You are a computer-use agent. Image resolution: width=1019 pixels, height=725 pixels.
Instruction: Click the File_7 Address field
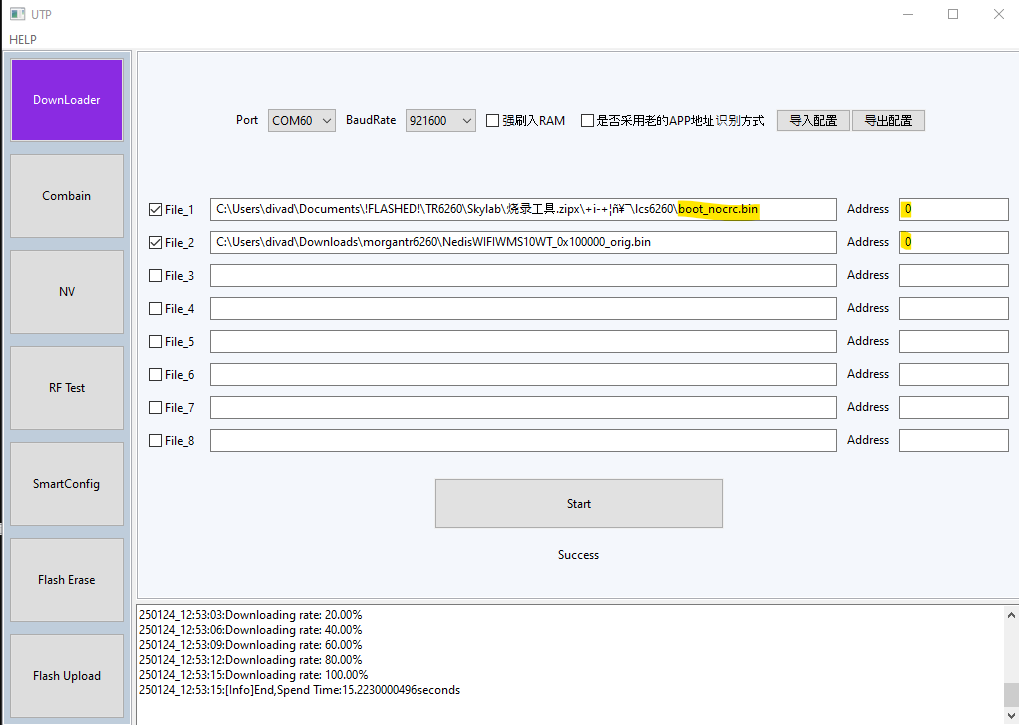point(953,407)
